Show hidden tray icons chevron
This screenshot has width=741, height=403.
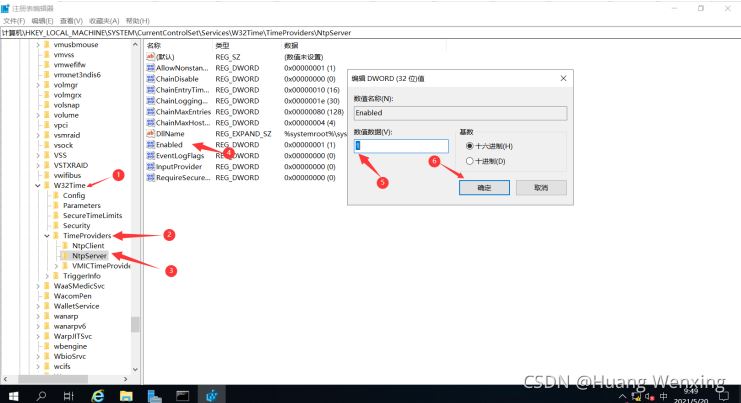[x=622, y=396]
